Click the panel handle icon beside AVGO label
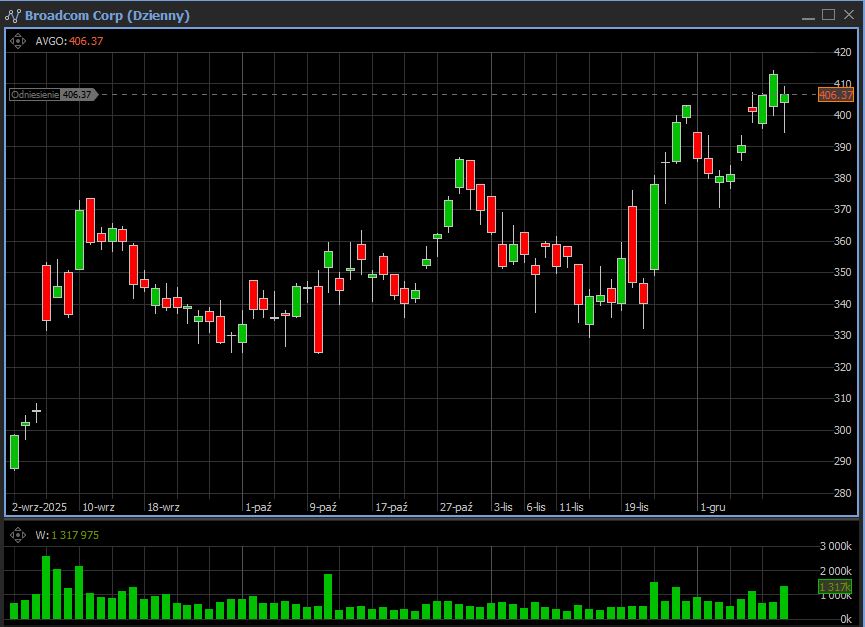 [18, 41]
